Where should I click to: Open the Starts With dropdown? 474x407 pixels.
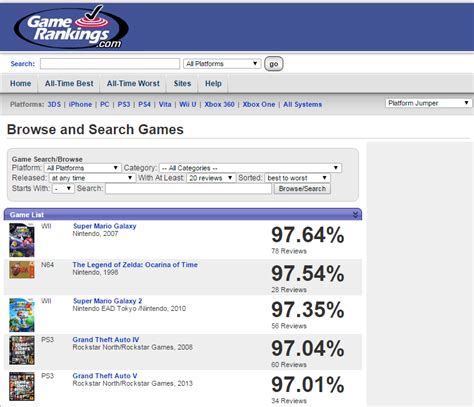click(x=63, y=189)
